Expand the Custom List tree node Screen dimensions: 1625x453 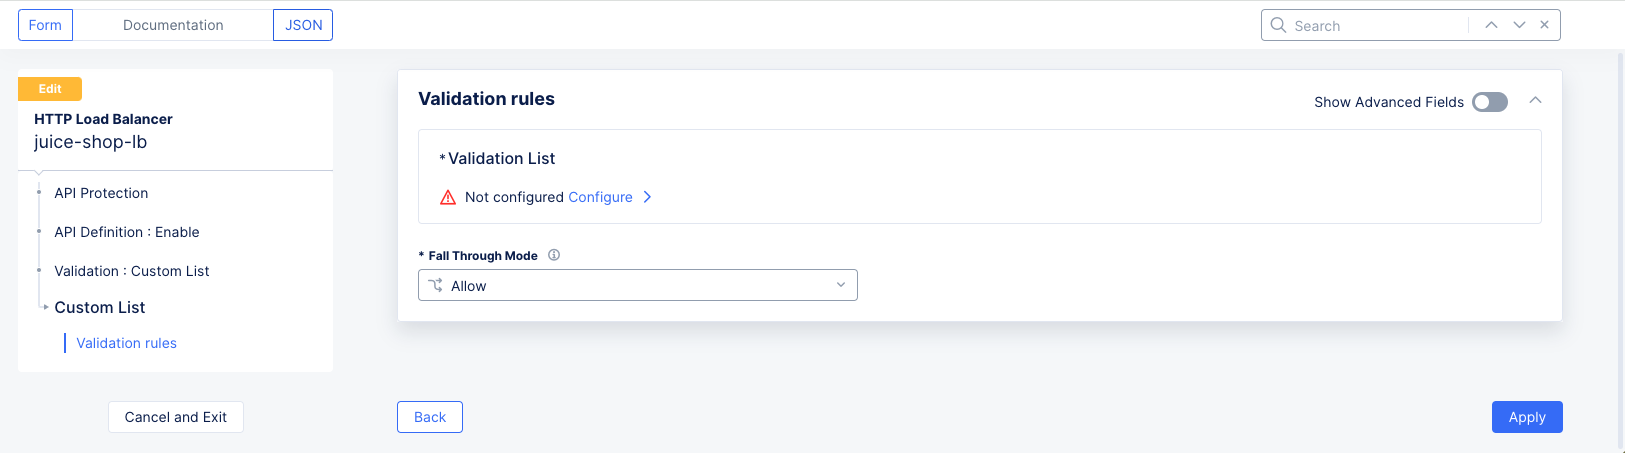45,307
